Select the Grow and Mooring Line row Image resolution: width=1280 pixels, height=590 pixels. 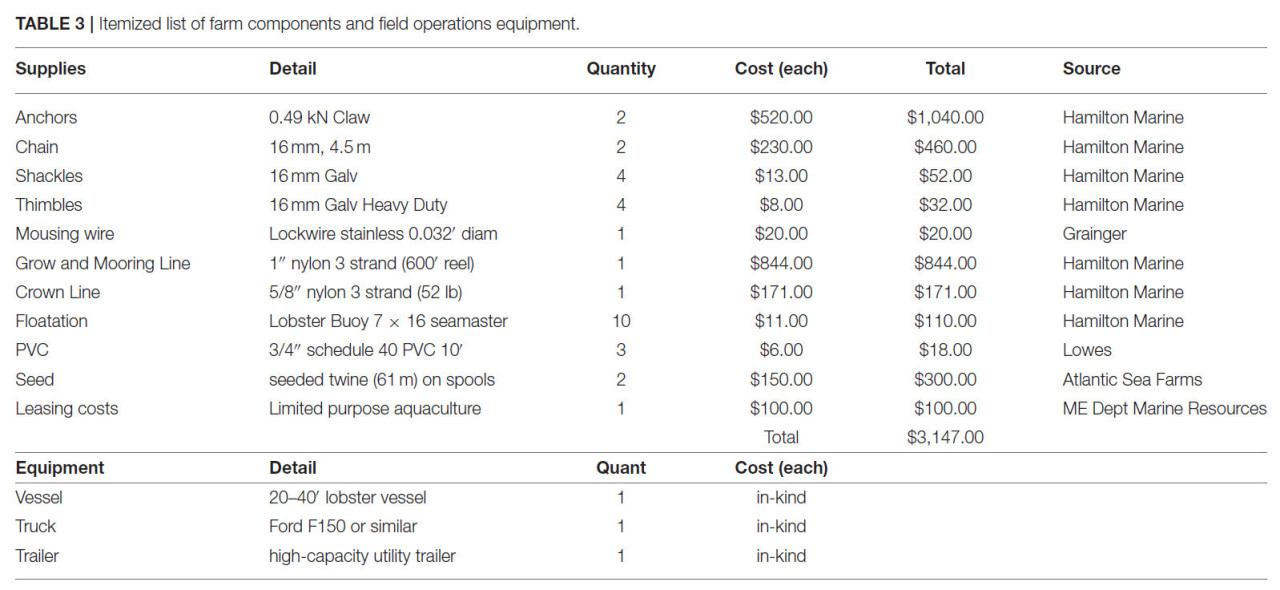pyautogui.click(x=640, y=263)
